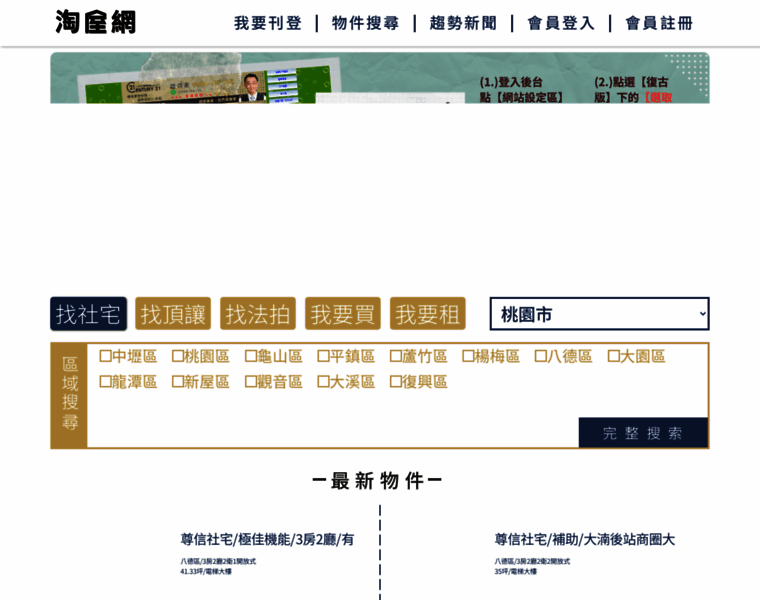Click the 41.33坪/電梯大樓 listing detail
The width and height of the screenshot is (760, 600).
point(206,571)
